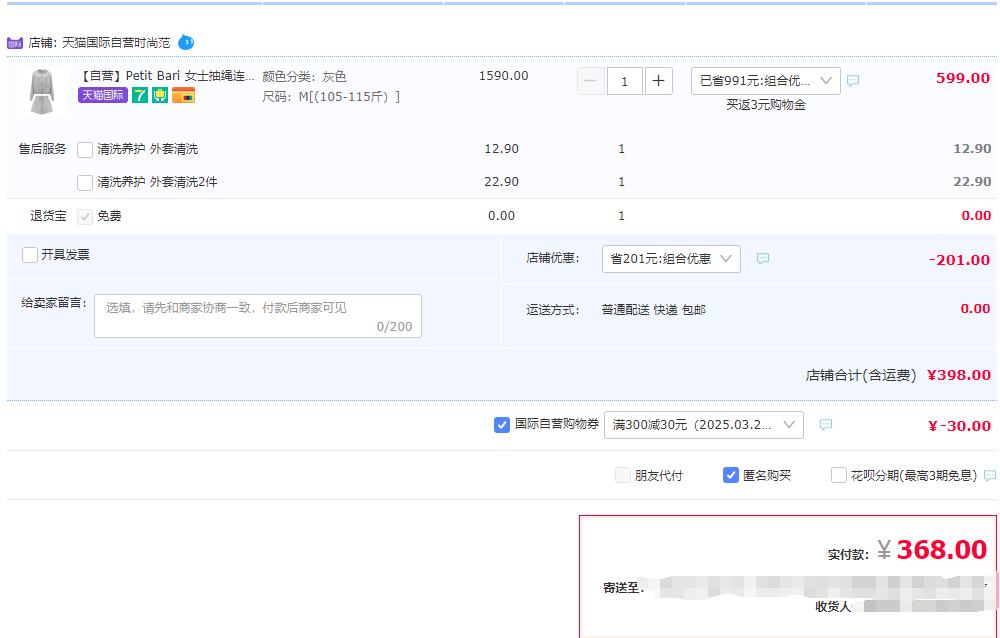Click the info icon after 花呗分期 option

pyautogui.click(x=990, y=476)
